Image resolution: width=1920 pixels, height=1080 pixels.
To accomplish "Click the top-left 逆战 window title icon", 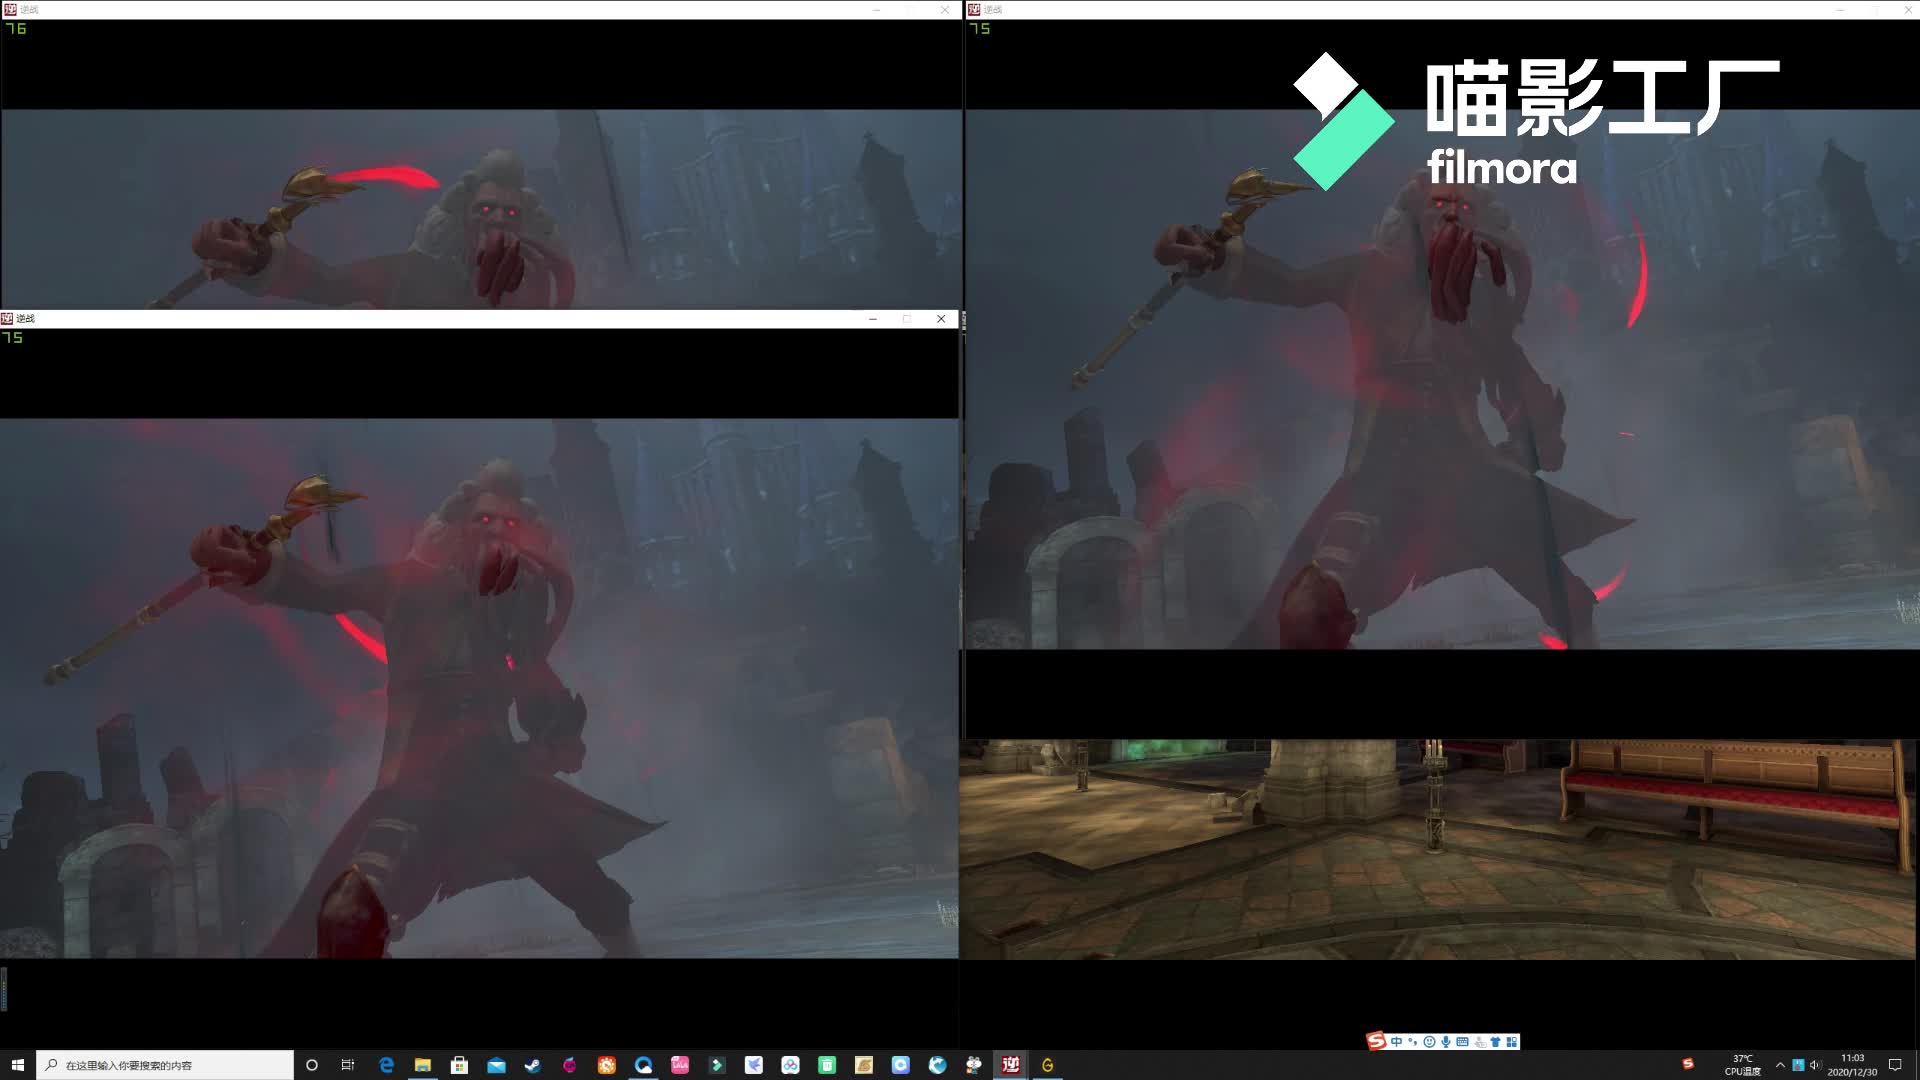I will pyautogui.click(x=9, y=9).
